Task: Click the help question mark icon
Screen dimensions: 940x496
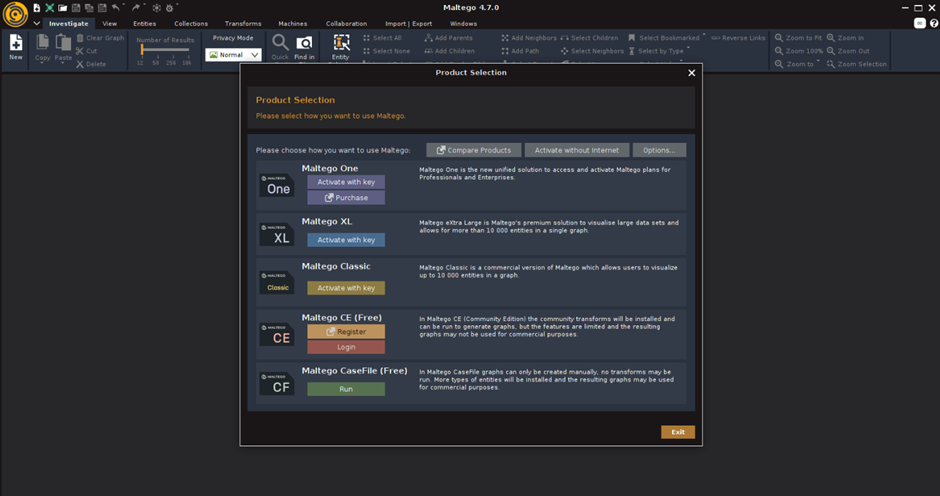Action: 932,23
